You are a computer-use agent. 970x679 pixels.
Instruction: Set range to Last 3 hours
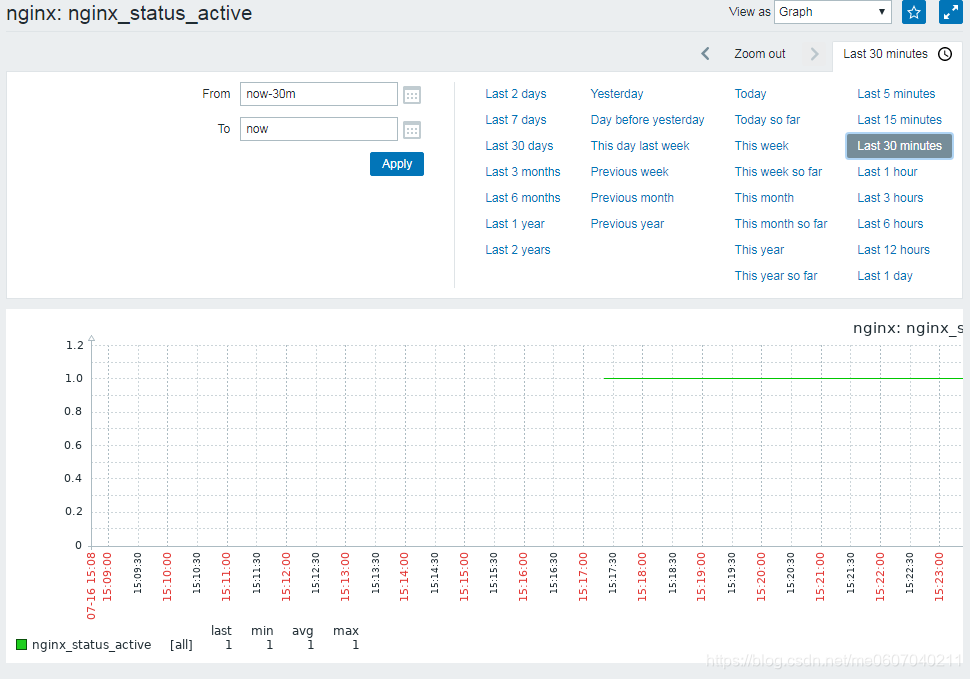click(x=890, y=198)
